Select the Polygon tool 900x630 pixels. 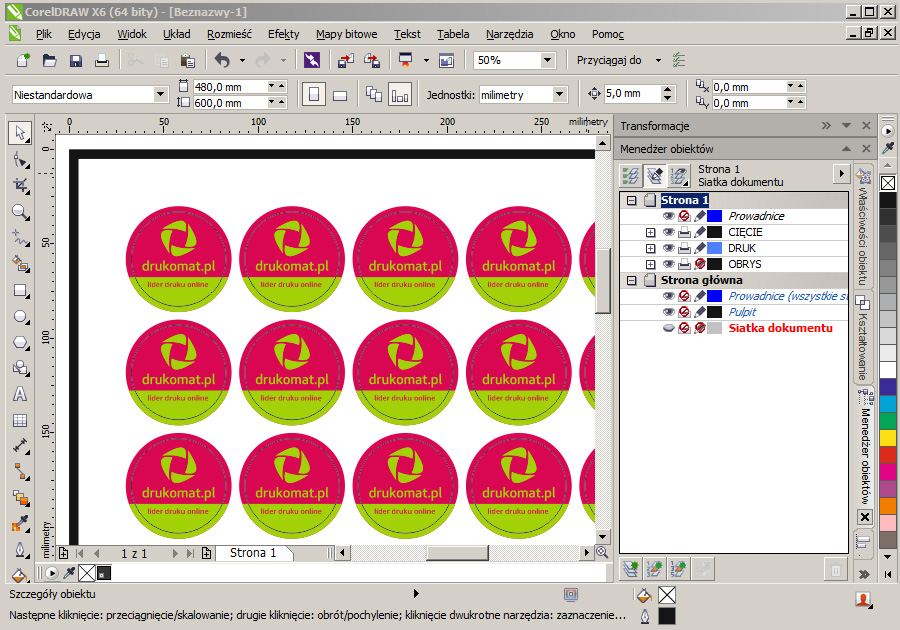(x=20, y=343)
